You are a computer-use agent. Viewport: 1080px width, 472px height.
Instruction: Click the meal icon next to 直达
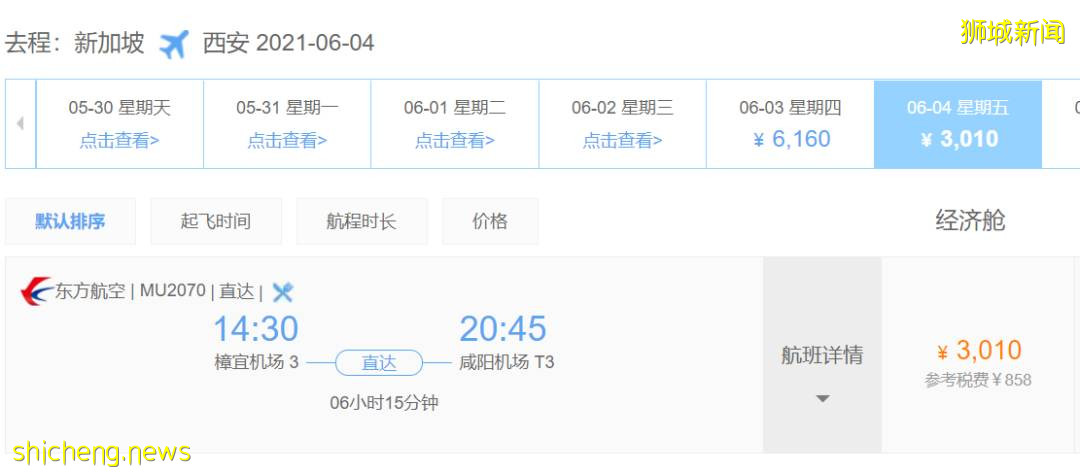coord(282,292)
